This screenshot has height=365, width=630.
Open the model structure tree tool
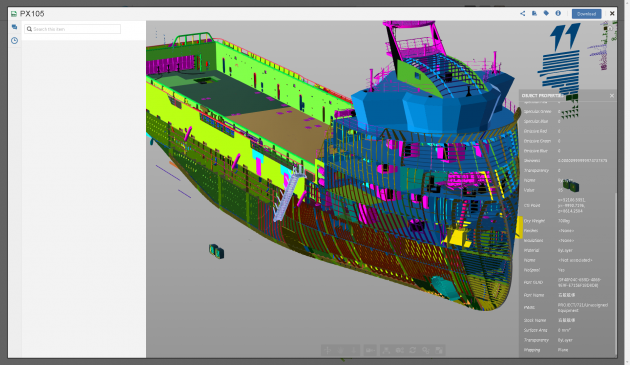(x=386, y=350)
